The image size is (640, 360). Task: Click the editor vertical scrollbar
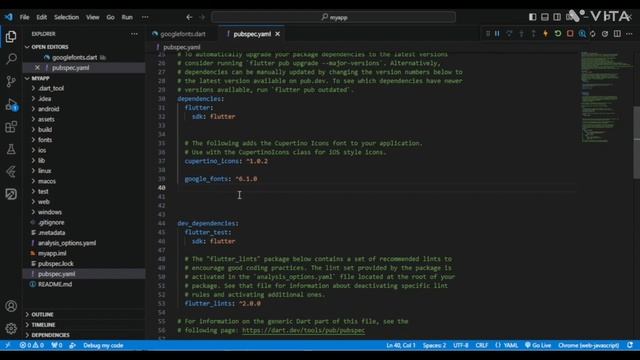click(x=636, y=142)
